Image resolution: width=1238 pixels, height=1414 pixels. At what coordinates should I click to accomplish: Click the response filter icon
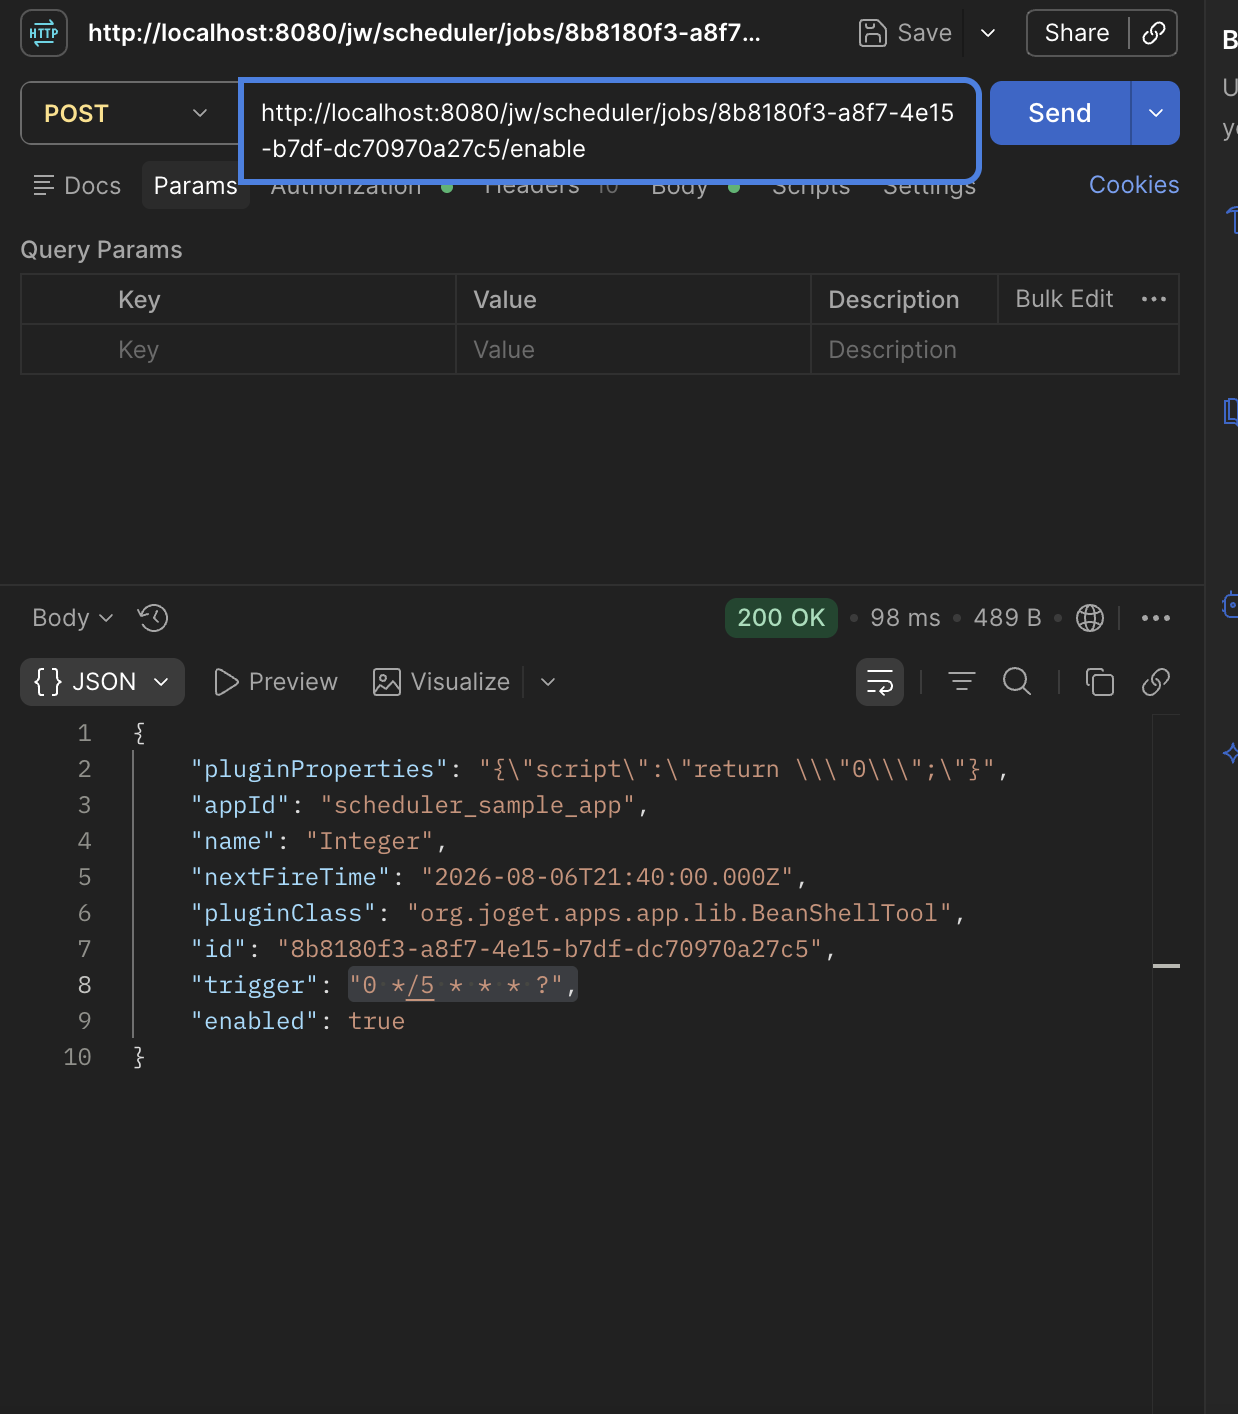(962, 682)
